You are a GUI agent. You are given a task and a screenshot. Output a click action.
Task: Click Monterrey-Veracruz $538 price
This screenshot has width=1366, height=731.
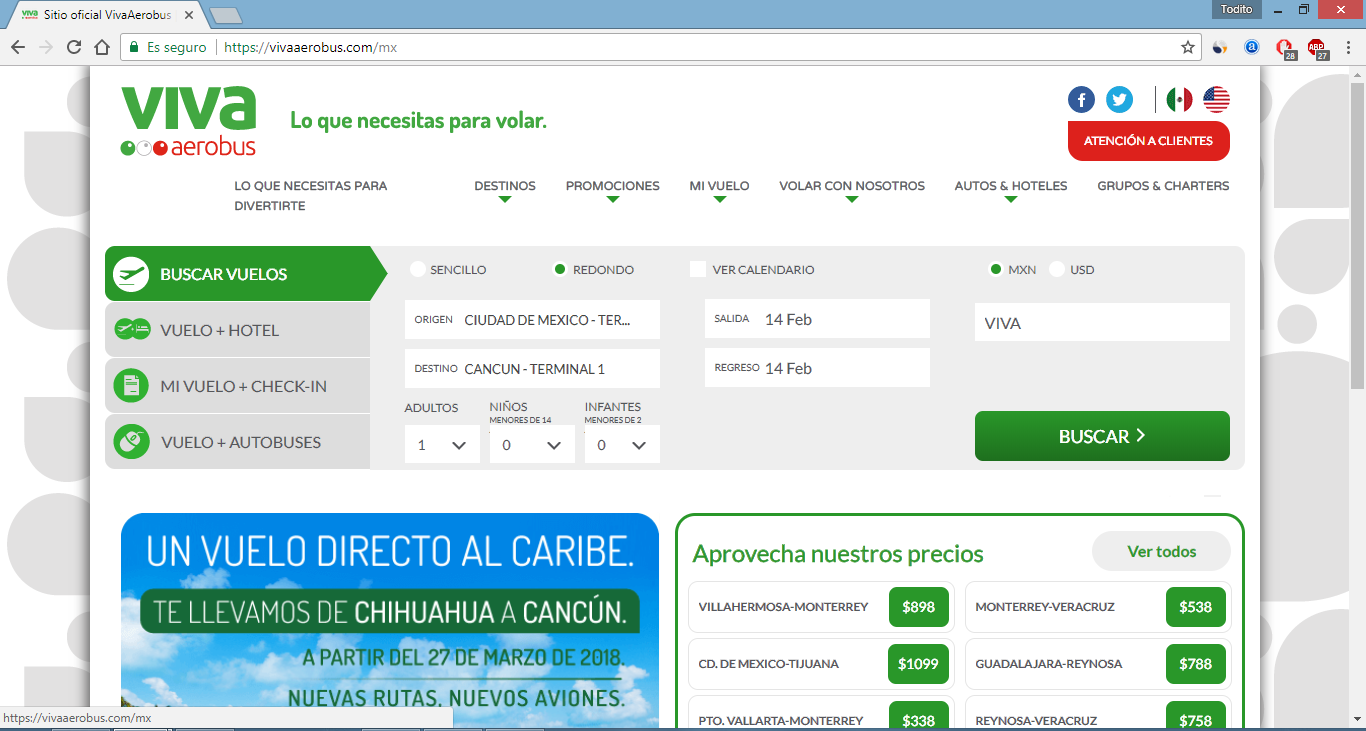click(x=1196, y=607)
